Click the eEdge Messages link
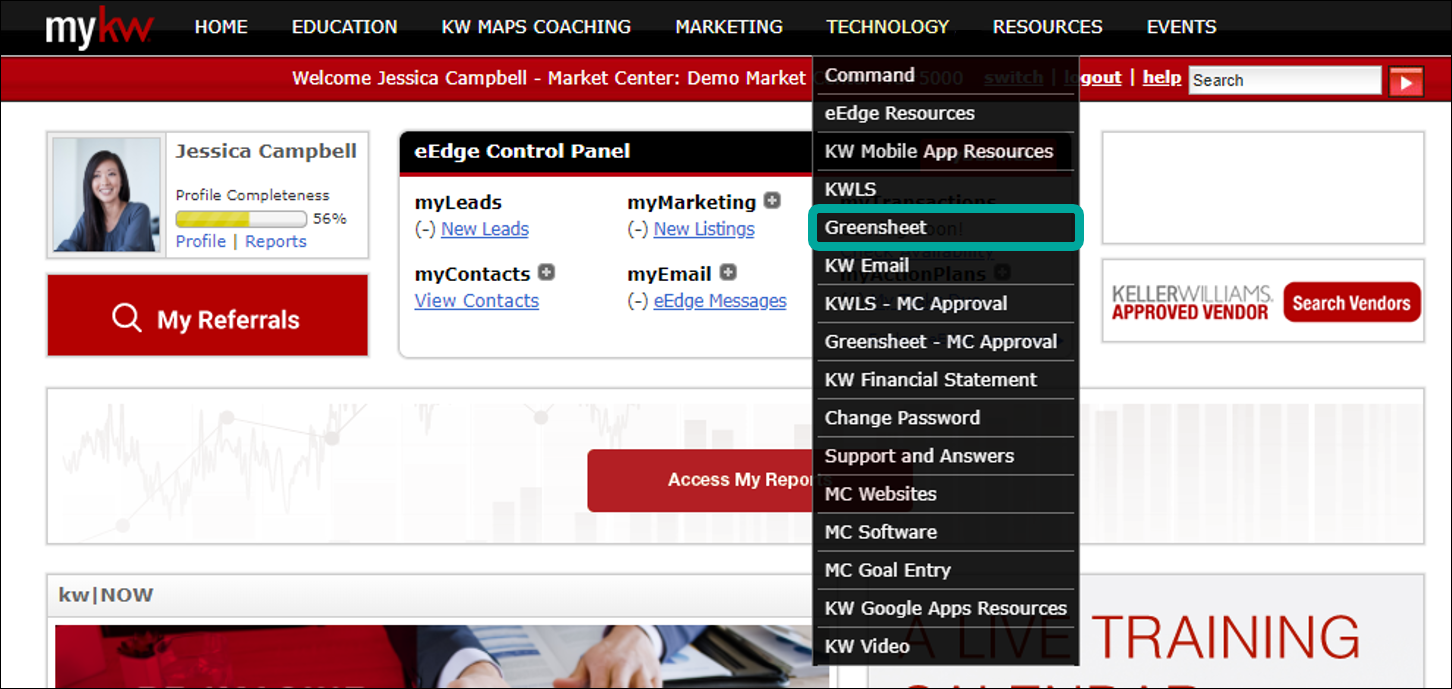Viewport: 1452px width, 689px height. 720,301
